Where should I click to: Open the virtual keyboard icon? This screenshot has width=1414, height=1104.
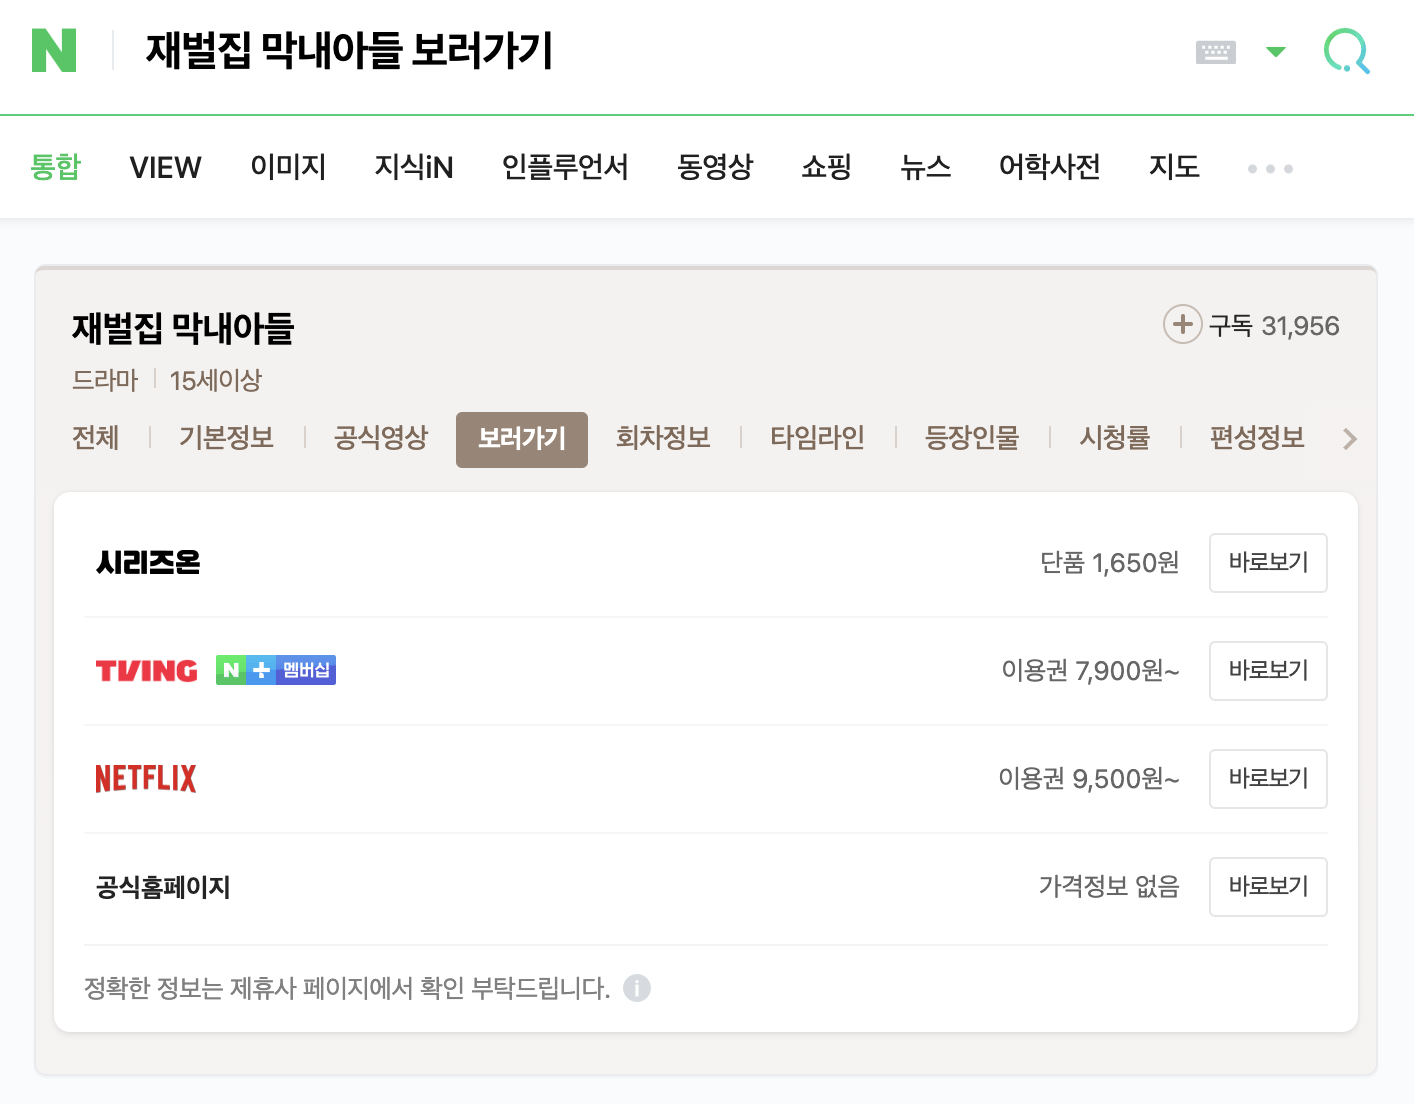(x=1216, y=52)
